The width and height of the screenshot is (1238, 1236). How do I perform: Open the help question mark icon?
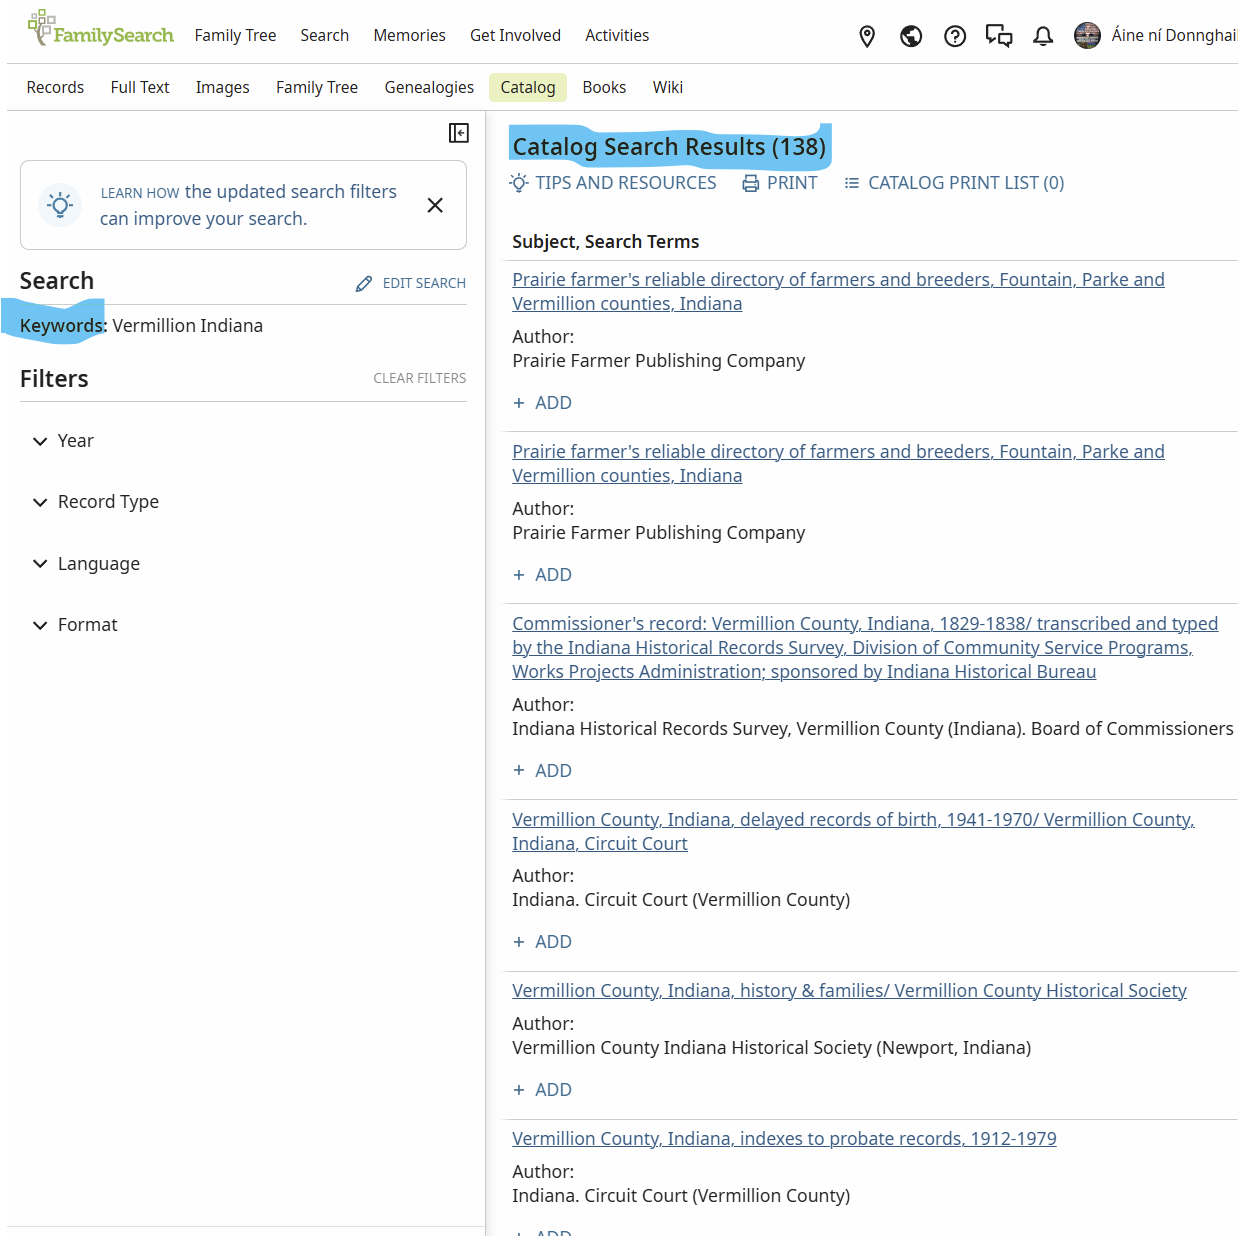(x=955, y=36)
